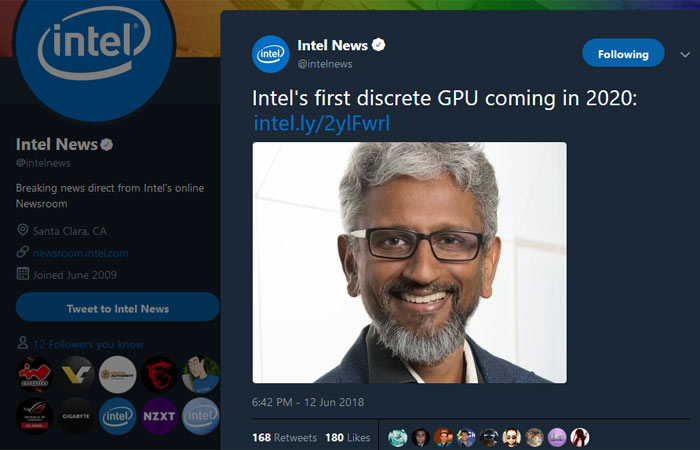
Task: View the 180 Likes list
Action: coord(348,438)
